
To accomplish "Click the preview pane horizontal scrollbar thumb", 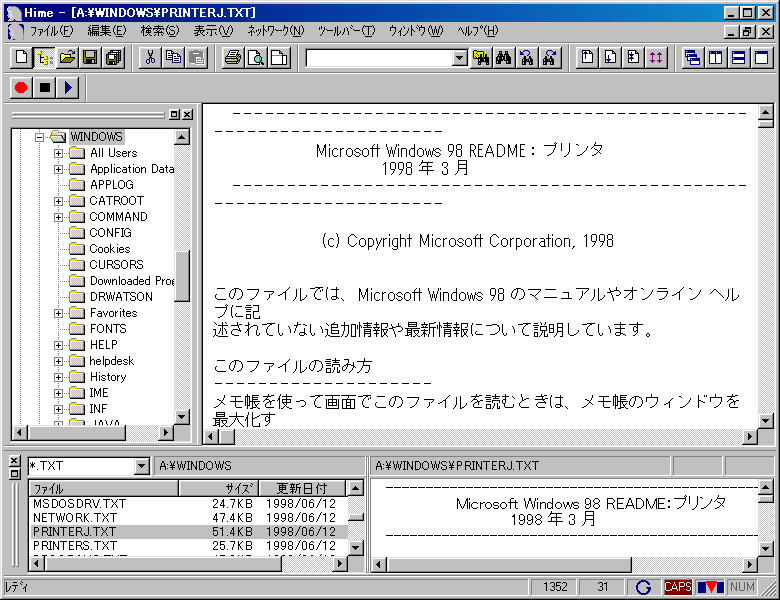I will click(510, 565).
